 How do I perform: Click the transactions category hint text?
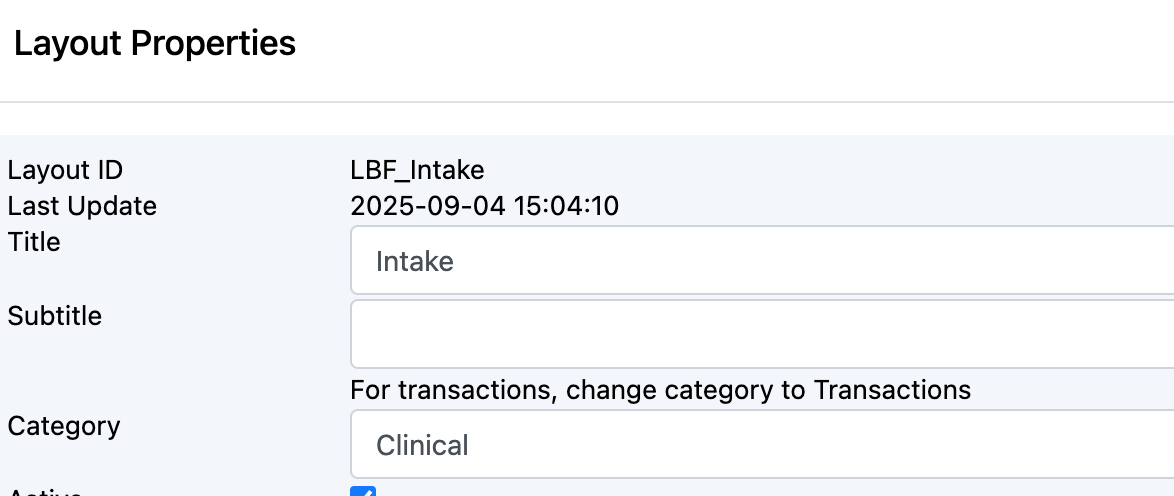(660, 389)
